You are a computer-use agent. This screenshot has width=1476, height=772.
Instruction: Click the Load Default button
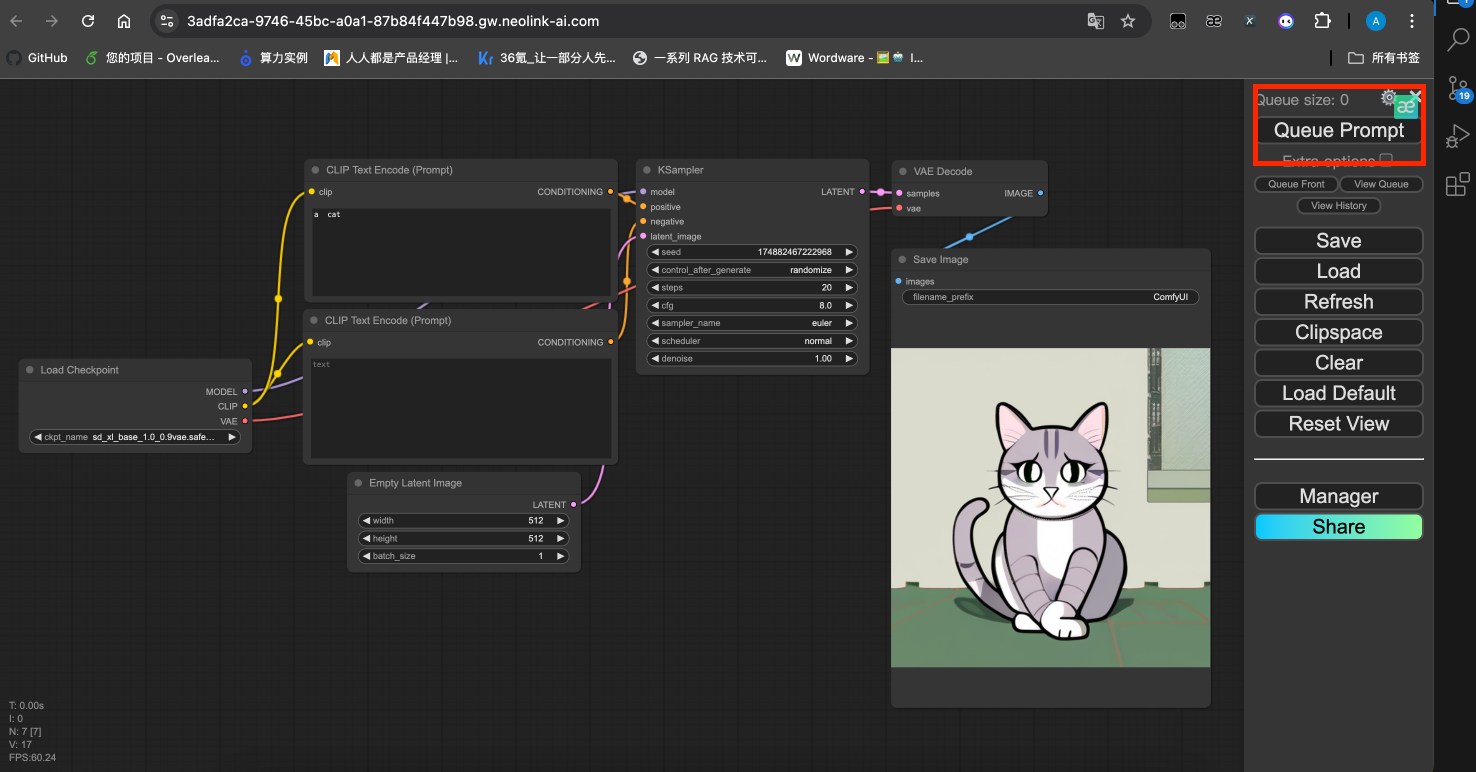click(x=1338, y=393)
